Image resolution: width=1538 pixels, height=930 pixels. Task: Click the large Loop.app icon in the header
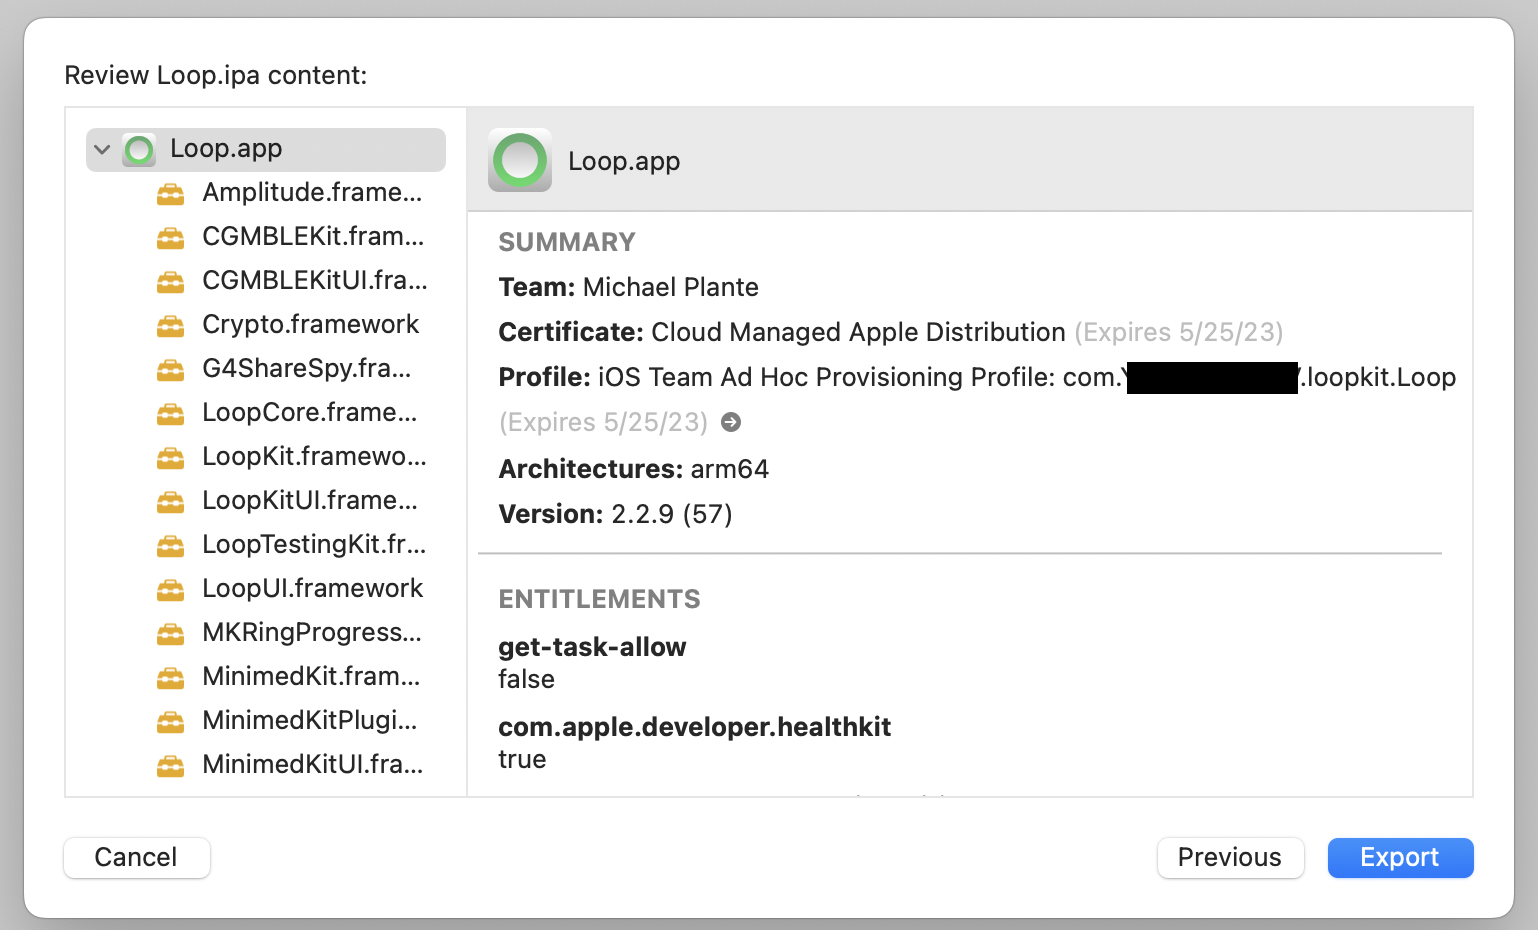point(520,160)
